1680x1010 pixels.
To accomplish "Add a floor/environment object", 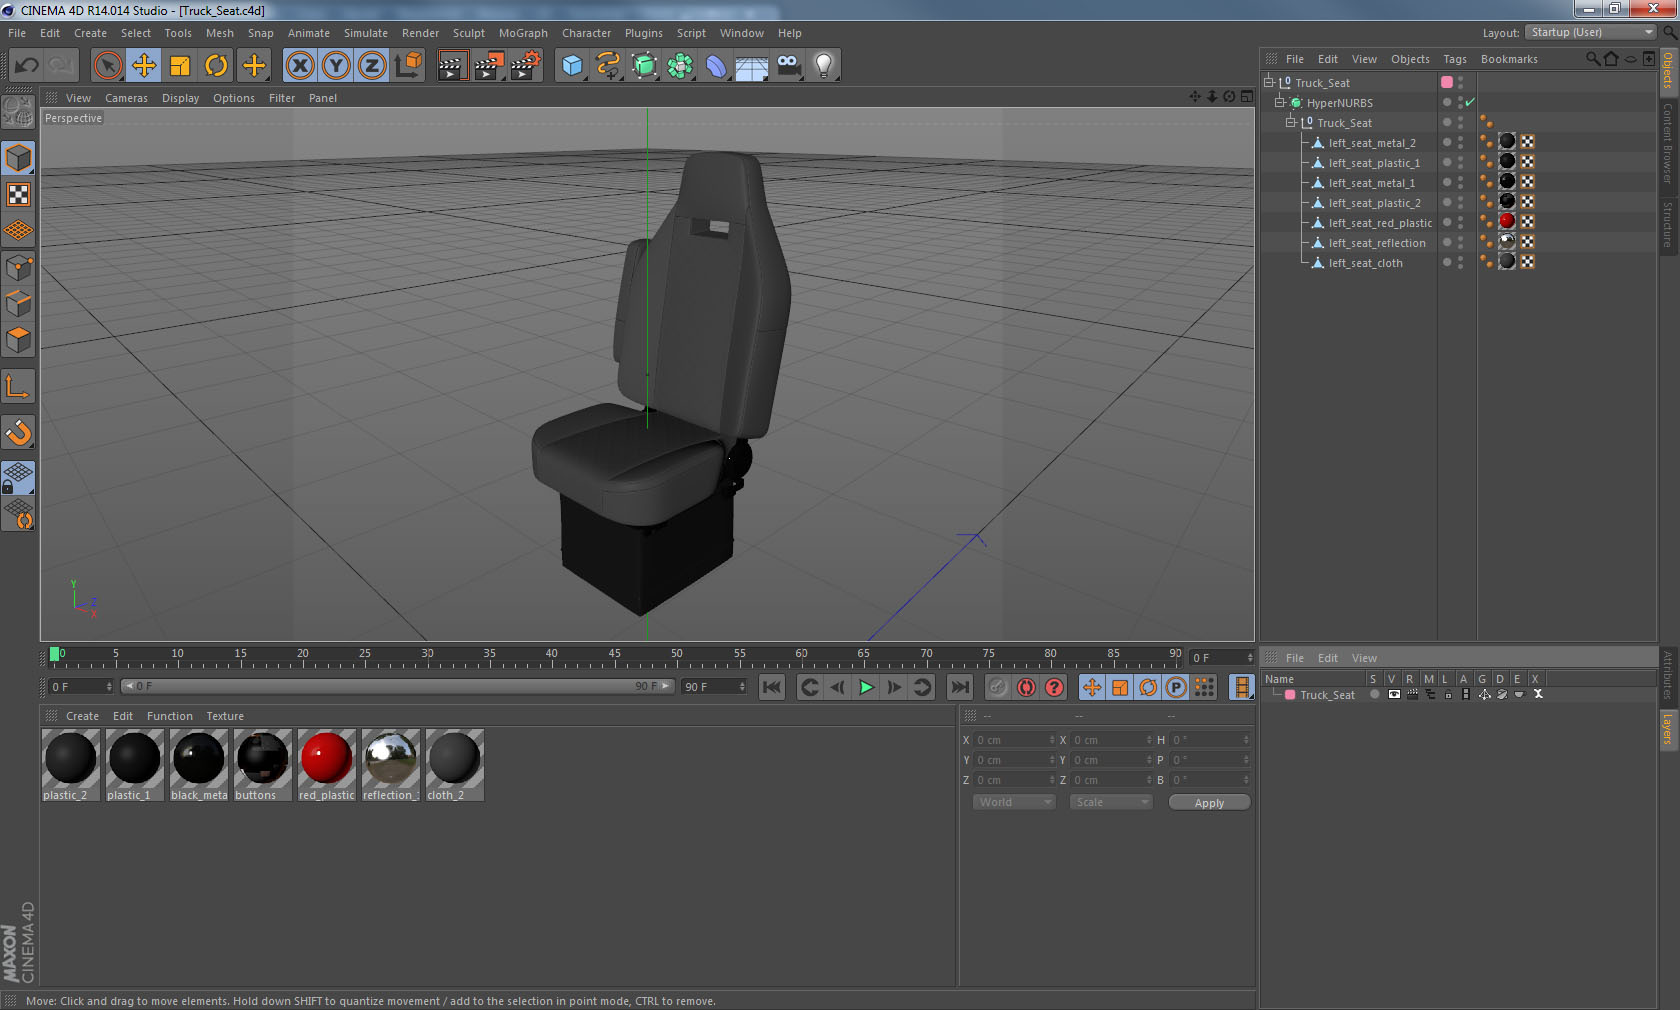I will 752,66.
